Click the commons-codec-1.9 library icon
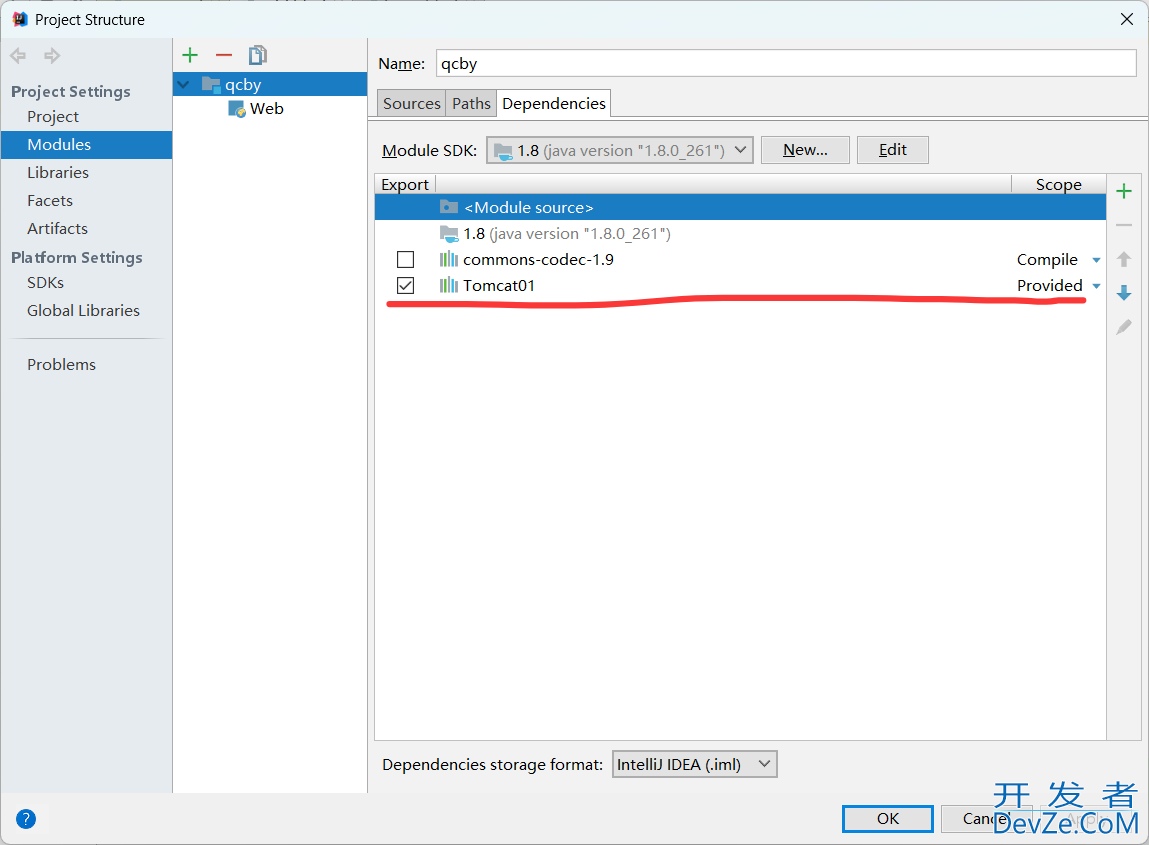 click(x=448, y=259)
